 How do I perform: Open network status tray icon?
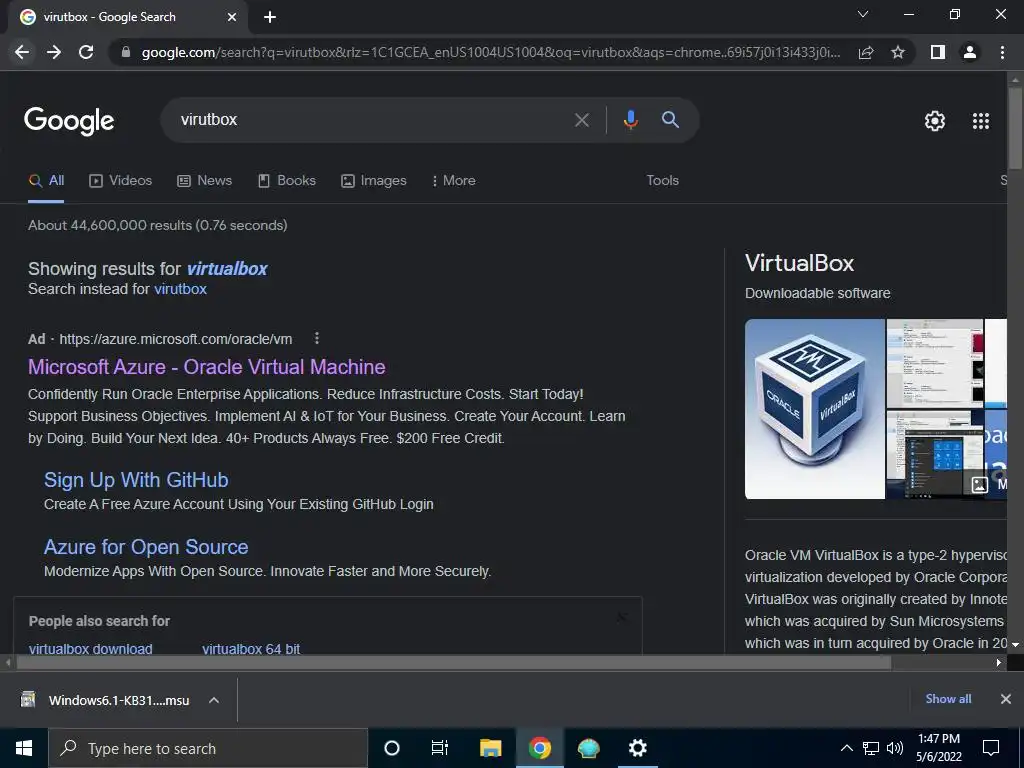tap(871, 748)
